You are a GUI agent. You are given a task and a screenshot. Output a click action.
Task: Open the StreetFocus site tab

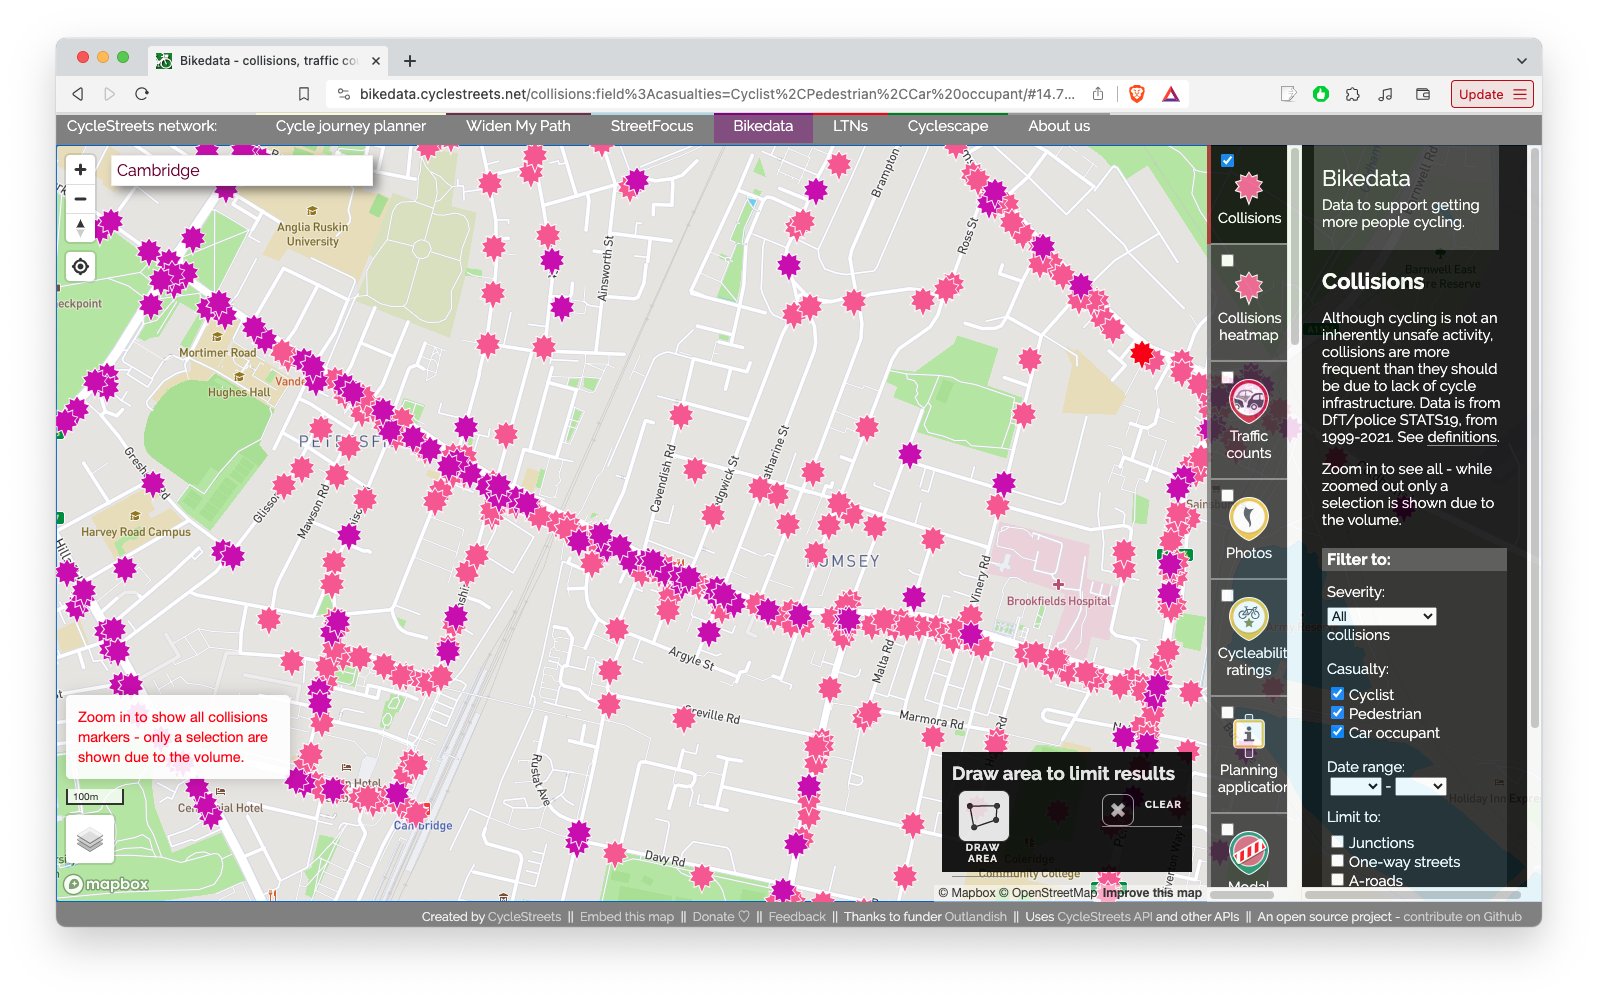tap(652, 126)
